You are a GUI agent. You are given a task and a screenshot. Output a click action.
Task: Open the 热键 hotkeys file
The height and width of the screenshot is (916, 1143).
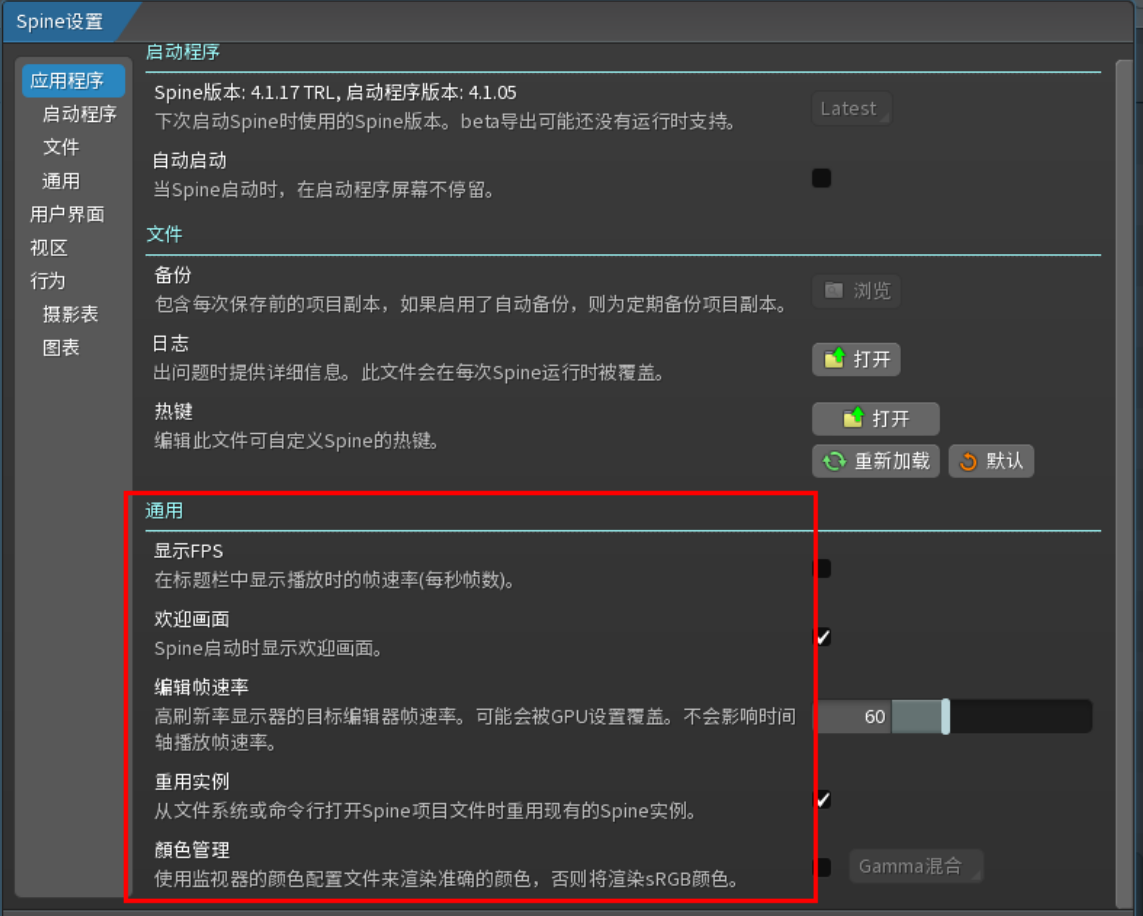pyautogui.click(x=875, y=418)
